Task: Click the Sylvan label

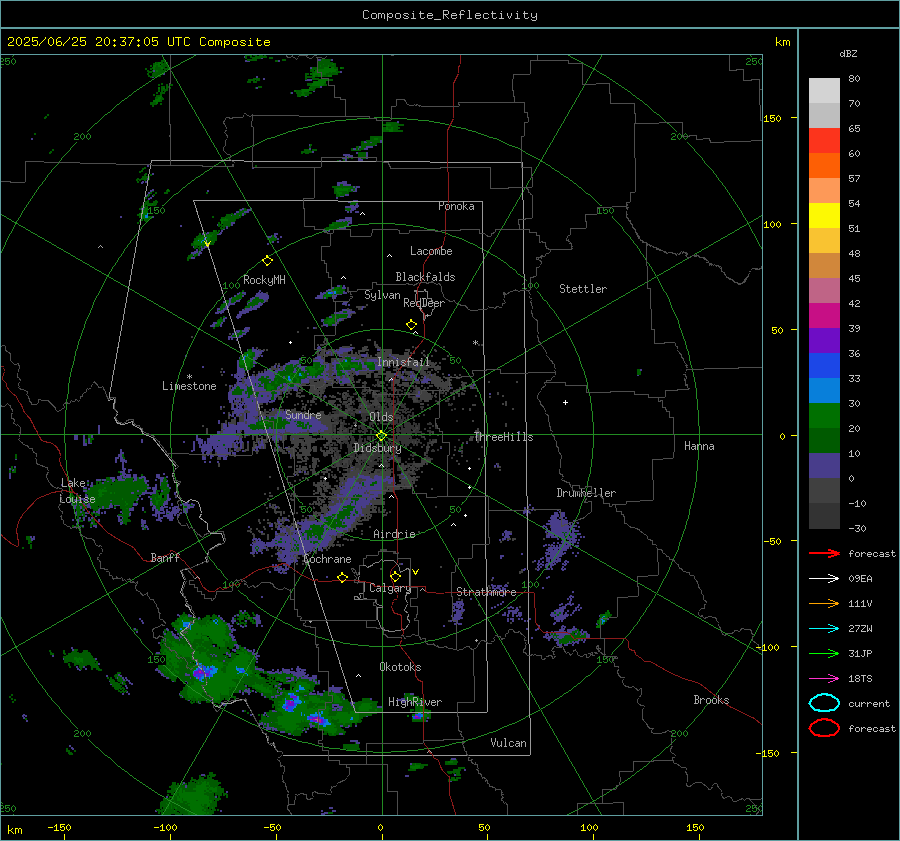Action: coord(382,295)
